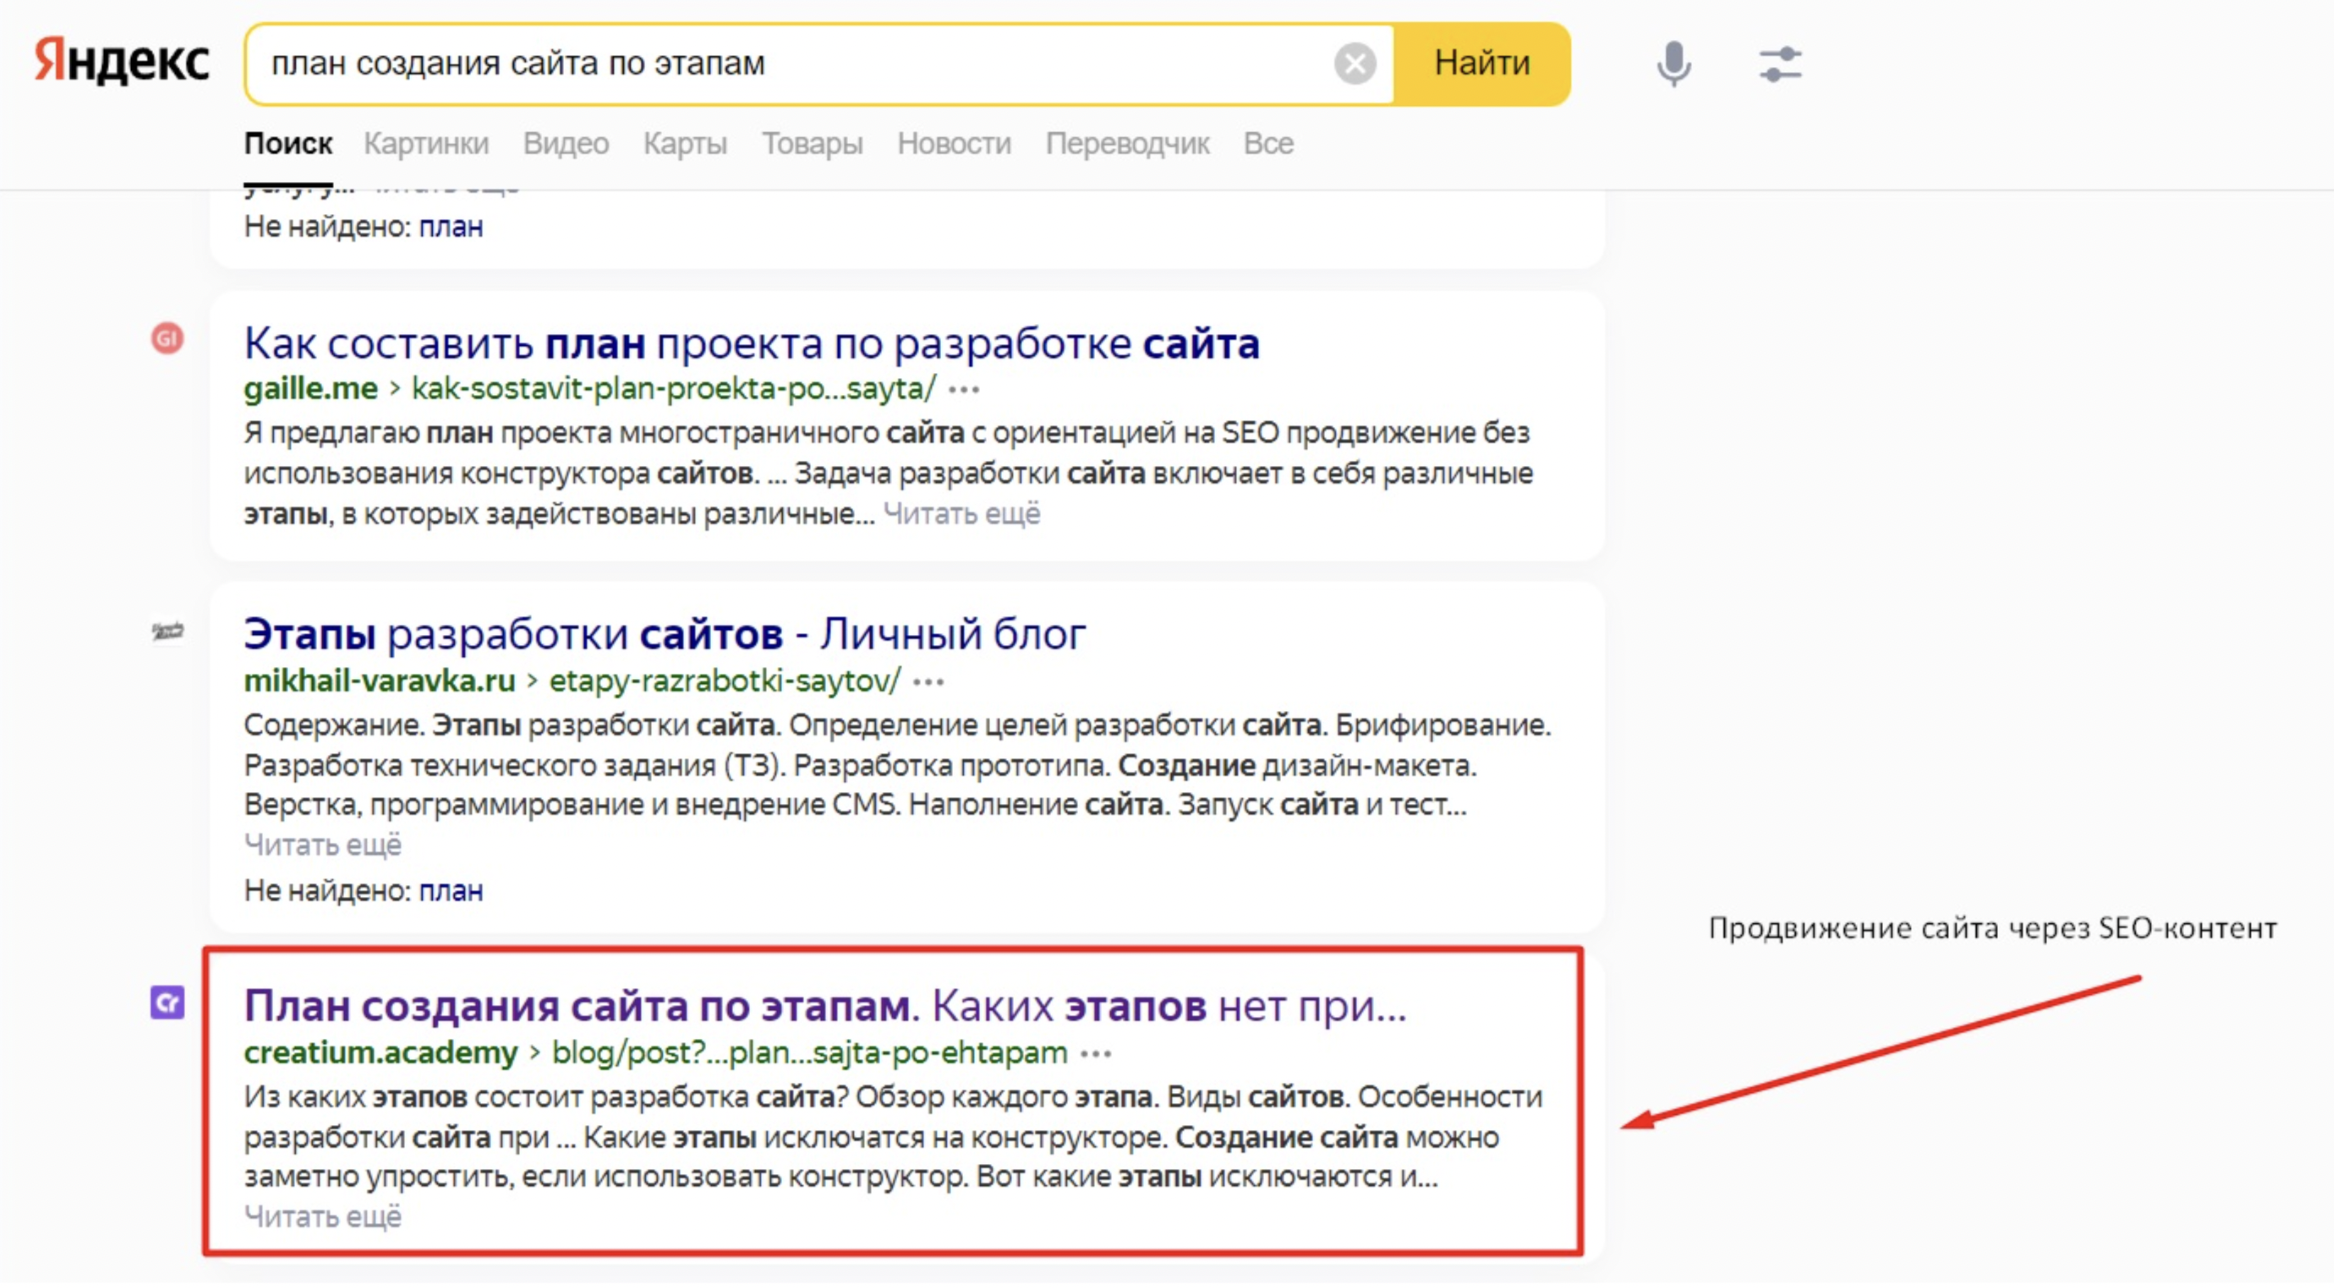
Task: Click the creatium.academy domain link
Action: (x=381, y=1053)
